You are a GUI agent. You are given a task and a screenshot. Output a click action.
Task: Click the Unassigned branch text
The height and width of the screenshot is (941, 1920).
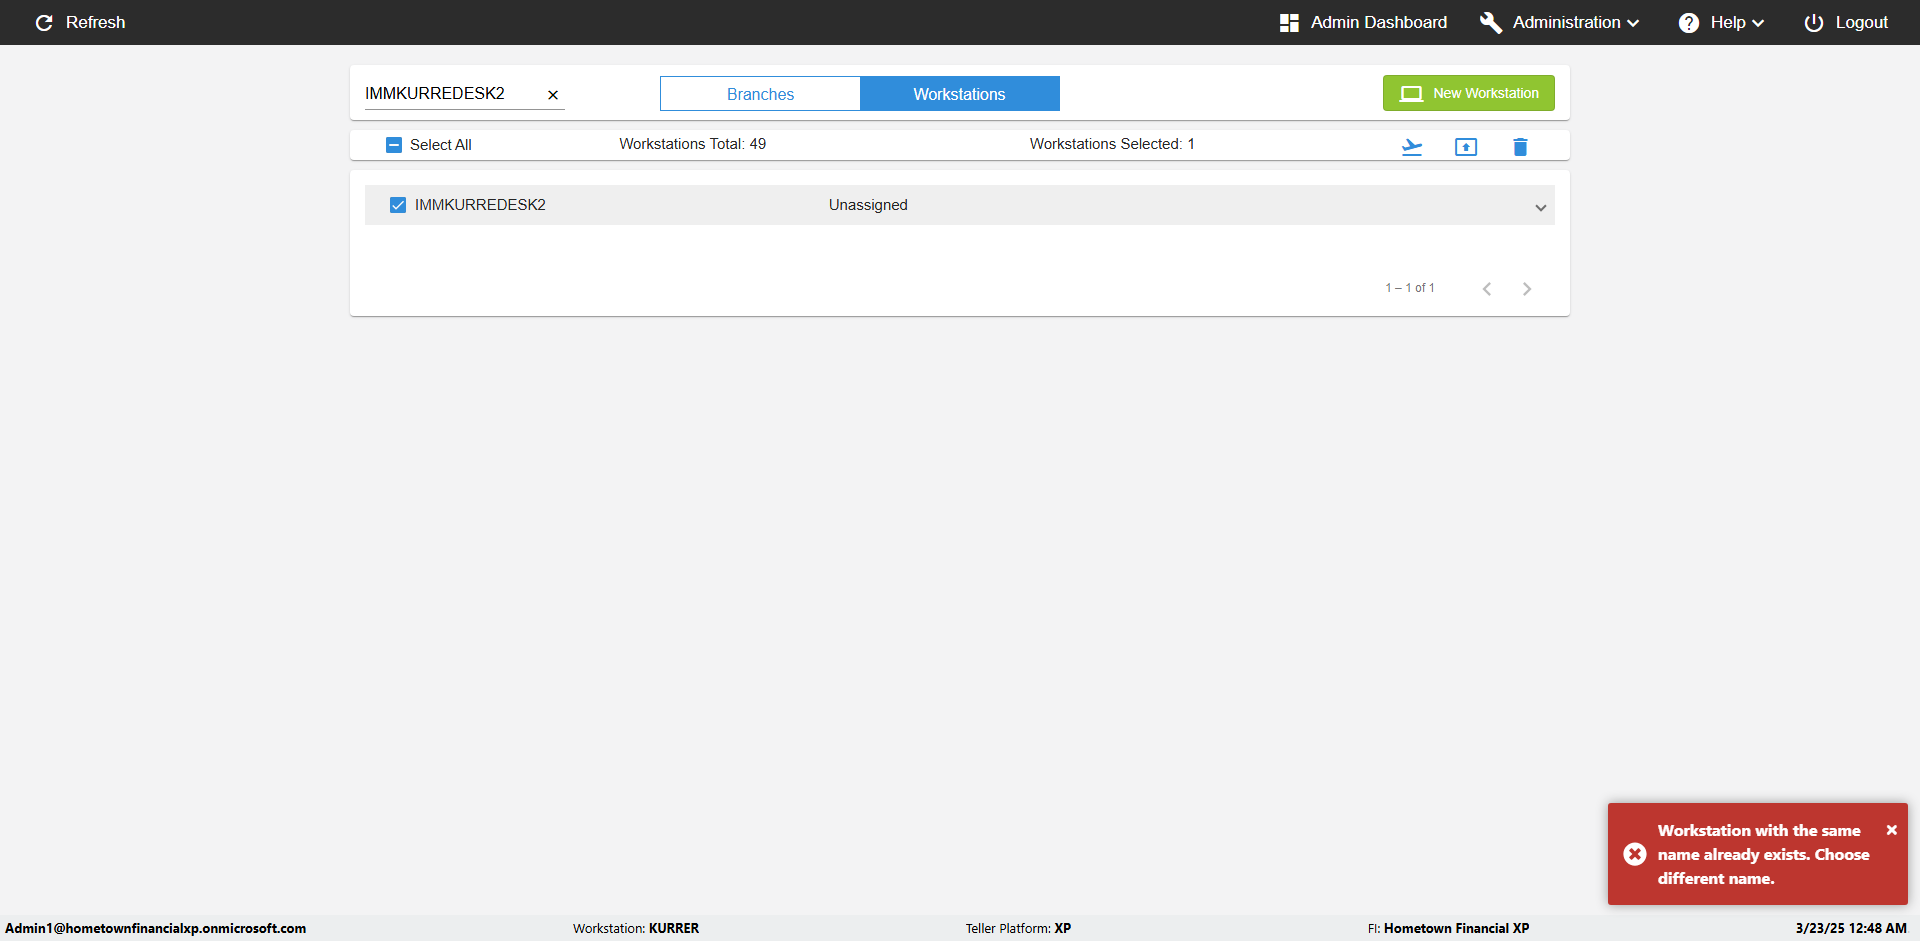click(x=868, y=205)
